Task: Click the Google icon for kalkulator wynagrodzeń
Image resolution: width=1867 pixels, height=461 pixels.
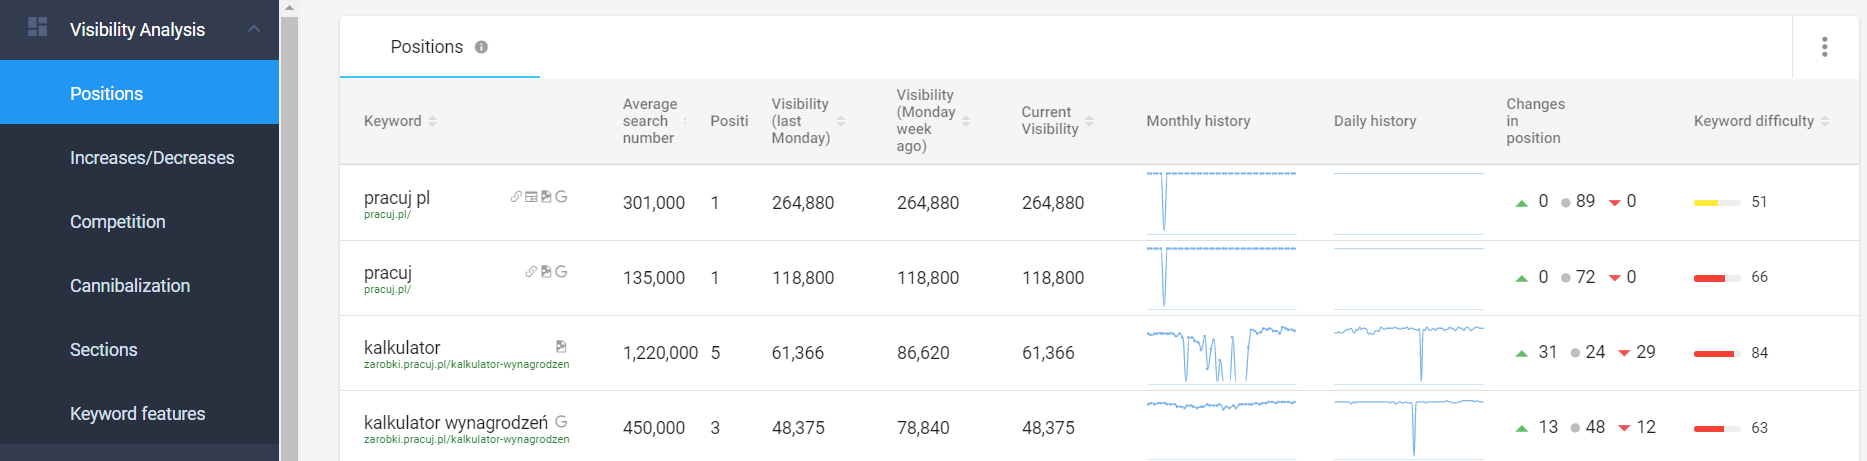Action: 561,422
